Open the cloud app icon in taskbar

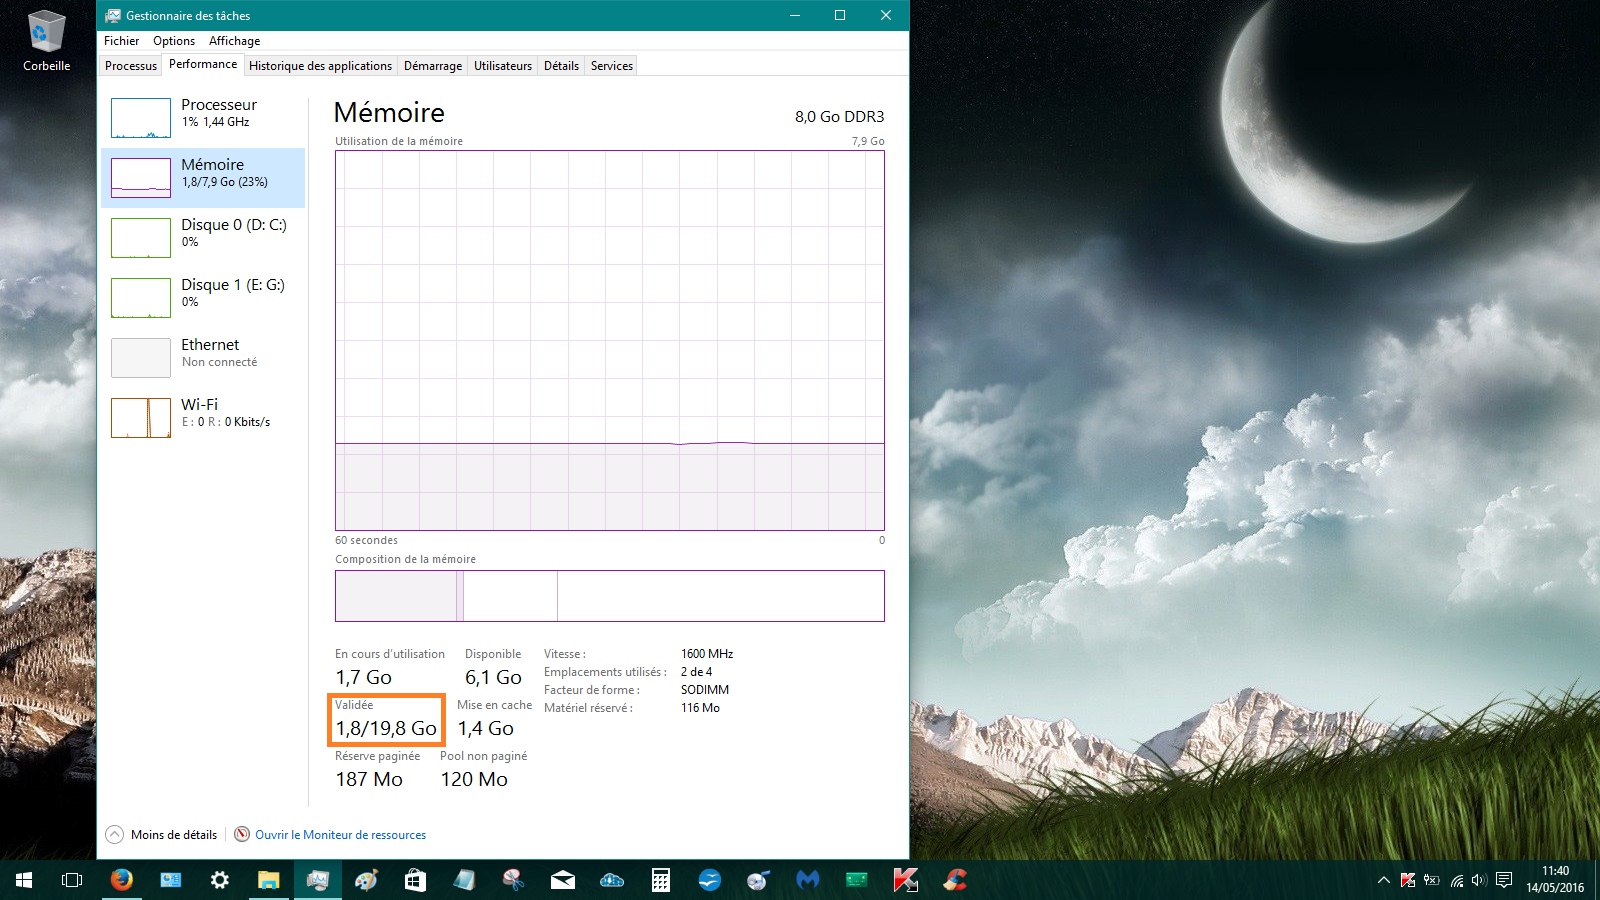pos(612,880)
